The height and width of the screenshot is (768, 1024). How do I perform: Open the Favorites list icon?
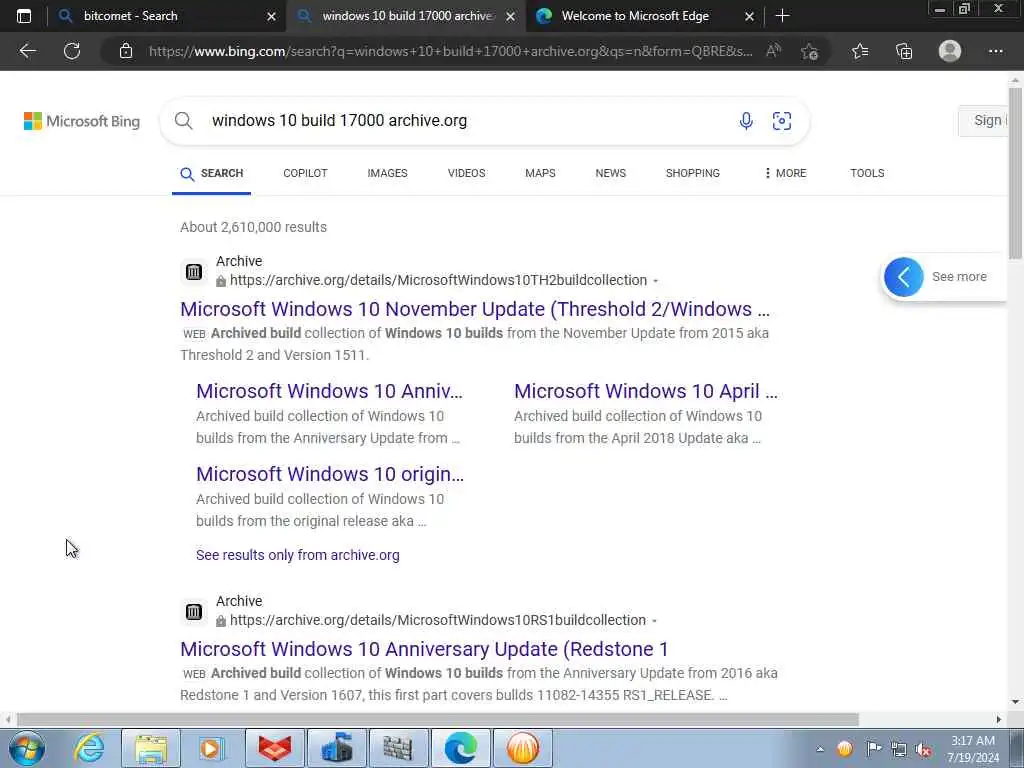860,51
